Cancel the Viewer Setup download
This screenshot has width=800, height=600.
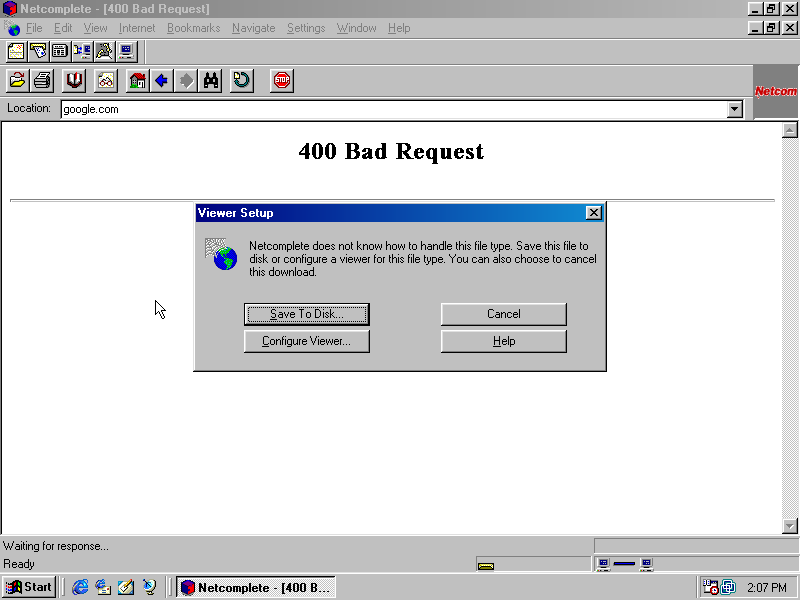tap(503, 314)
